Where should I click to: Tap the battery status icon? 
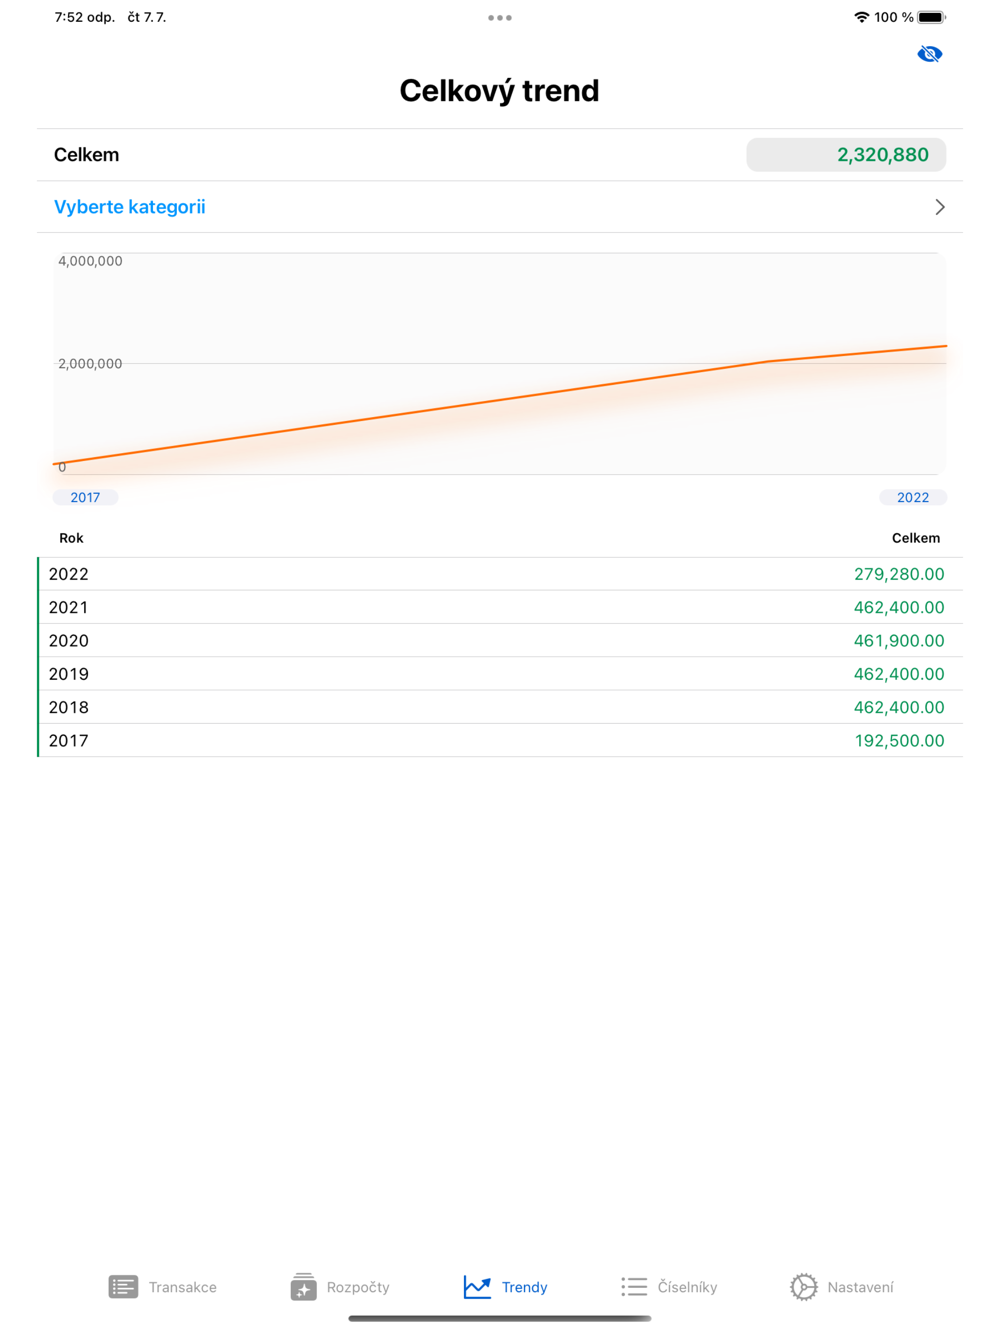click(x=931, y=17)
